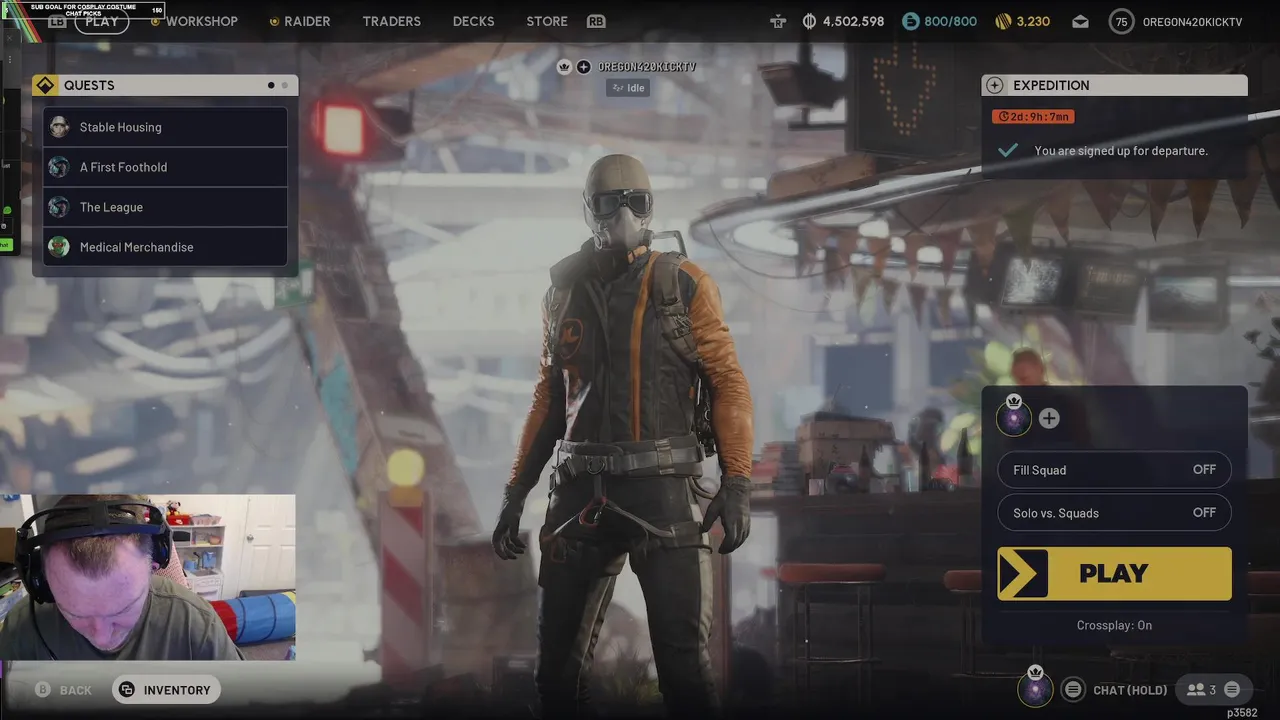This screenshot has width=1280, height=720.
Task: Open the OREGON420KICKTV profile name top right
Action: (1192, 22)
